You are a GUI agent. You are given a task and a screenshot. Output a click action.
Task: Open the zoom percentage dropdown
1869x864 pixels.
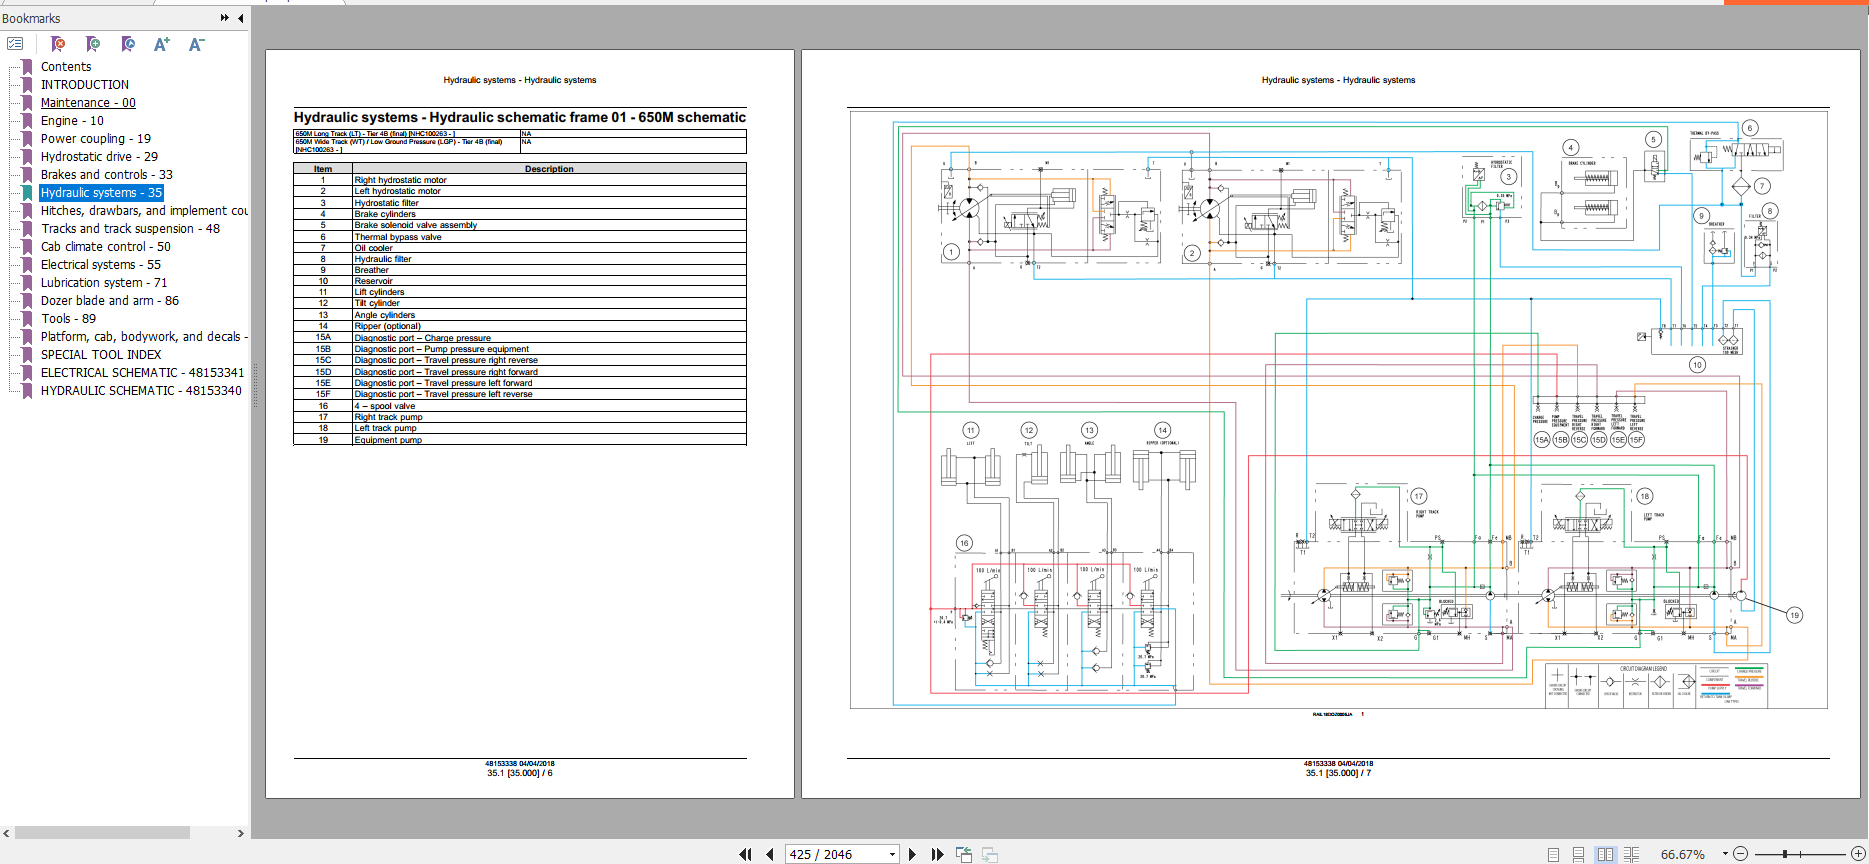pyautogui.click(x=1725, y=854)
